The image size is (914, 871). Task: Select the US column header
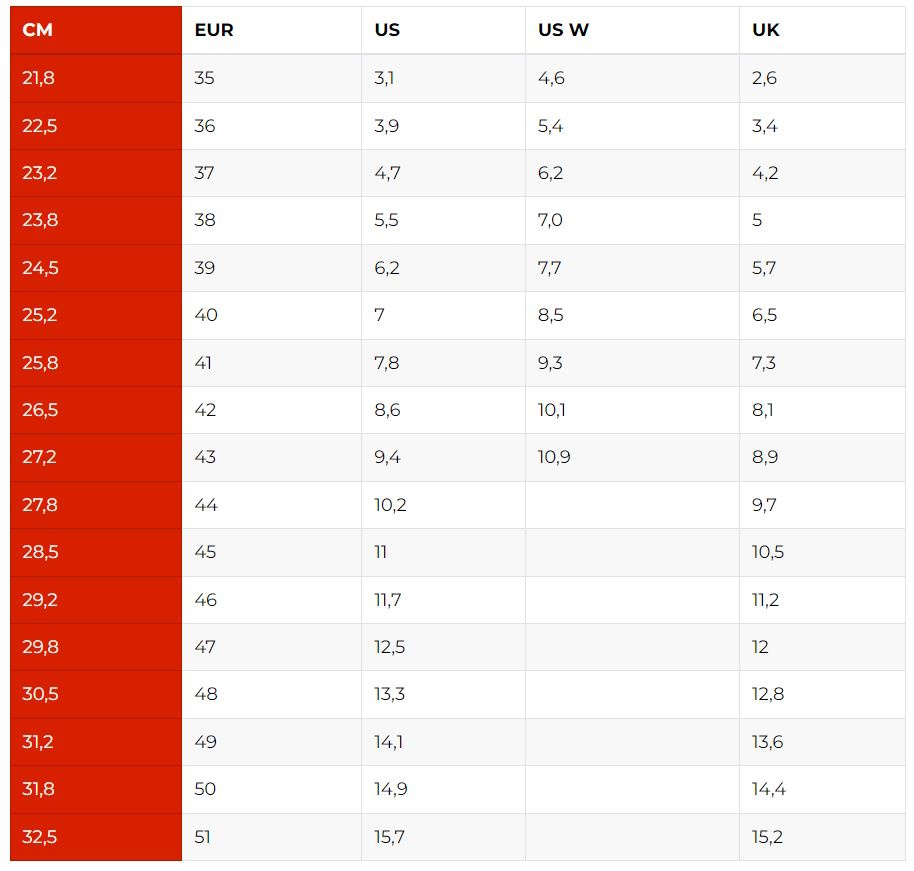pyautogui.click(x=443, y=30)
